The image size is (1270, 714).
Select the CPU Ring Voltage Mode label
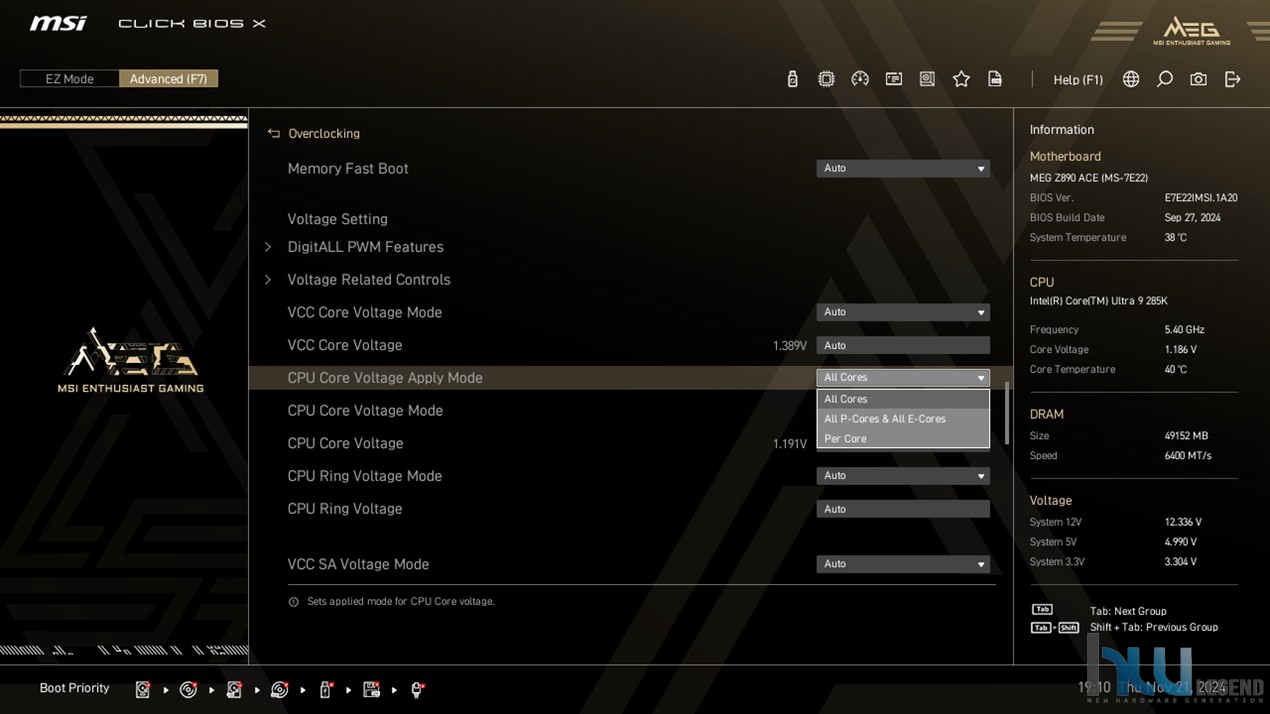coord(364,476)
